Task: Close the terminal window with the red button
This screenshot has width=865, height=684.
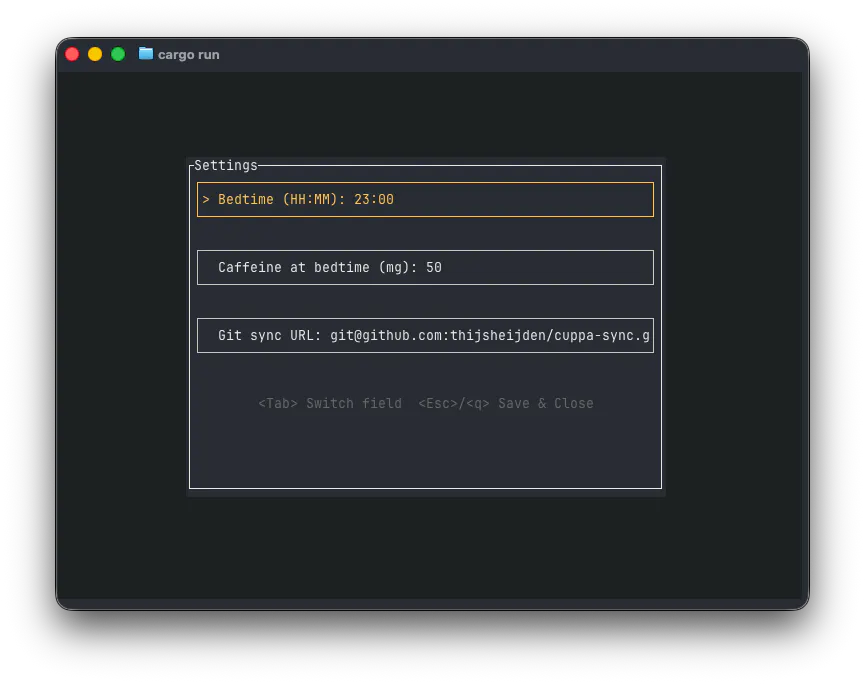Action: [x=72, y=54]
